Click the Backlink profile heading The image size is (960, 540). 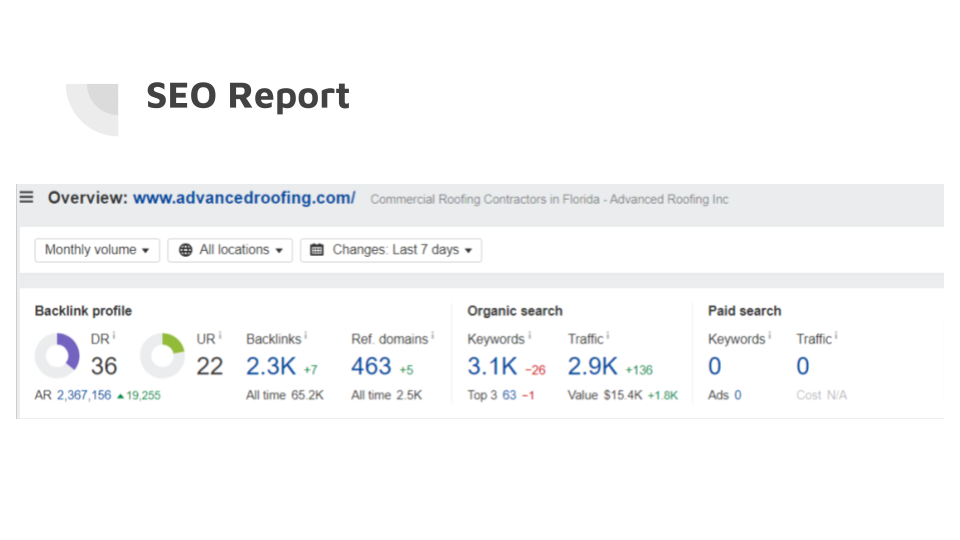coord(83,310)
